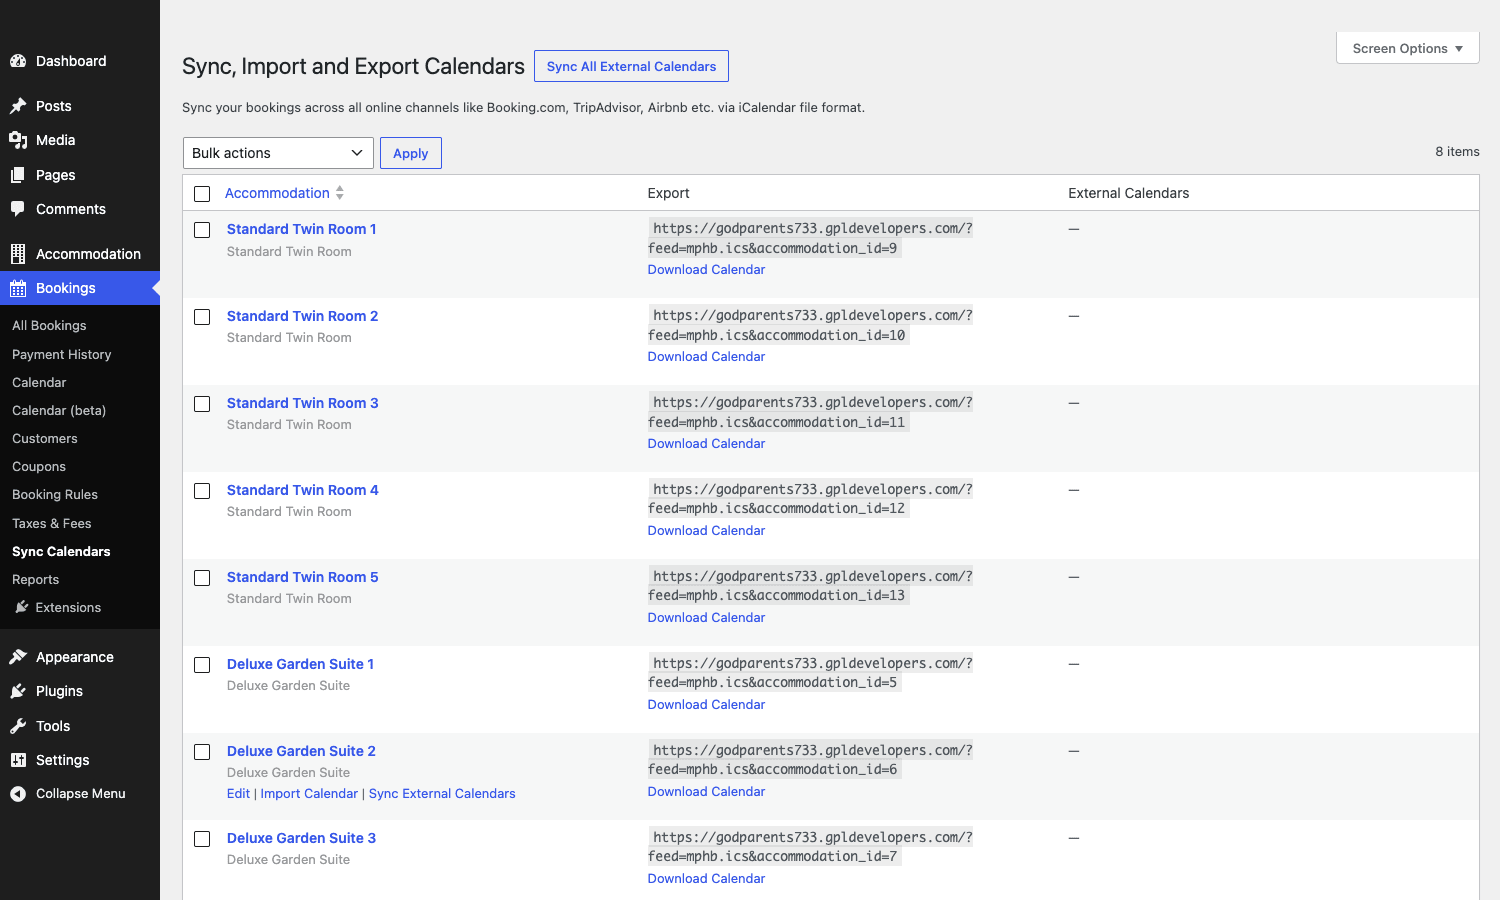Check the Standard Twin Room 1 checkbox

tap(202, 230)
